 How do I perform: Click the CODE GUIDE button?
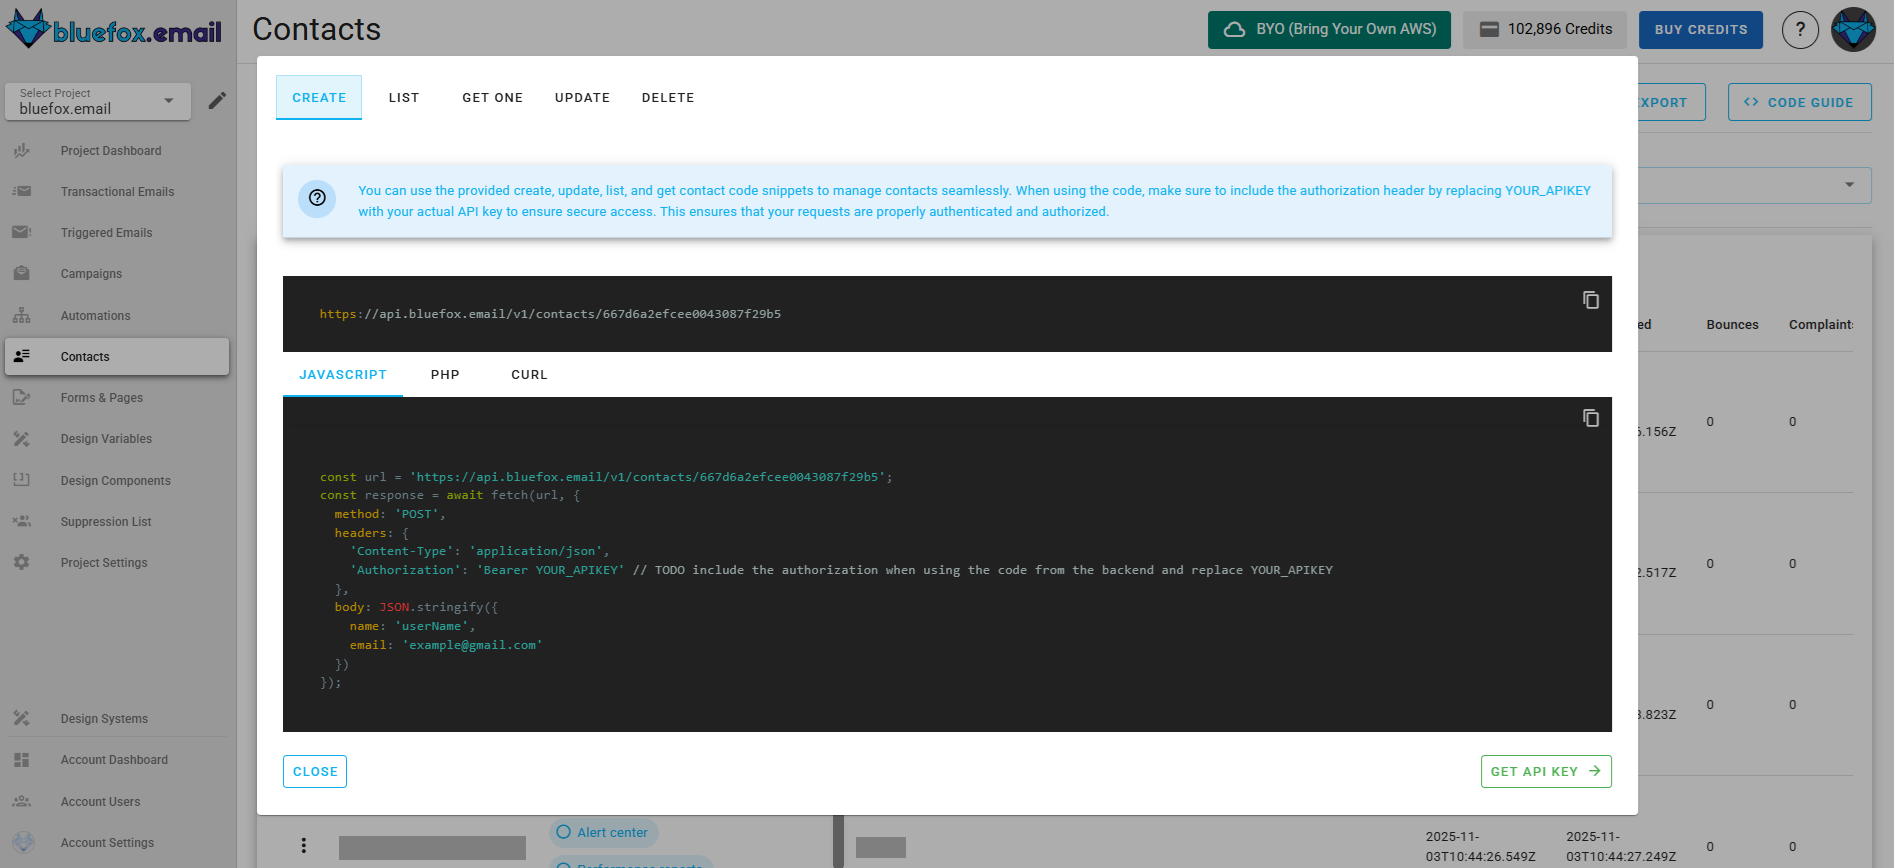click(1799, 102)
